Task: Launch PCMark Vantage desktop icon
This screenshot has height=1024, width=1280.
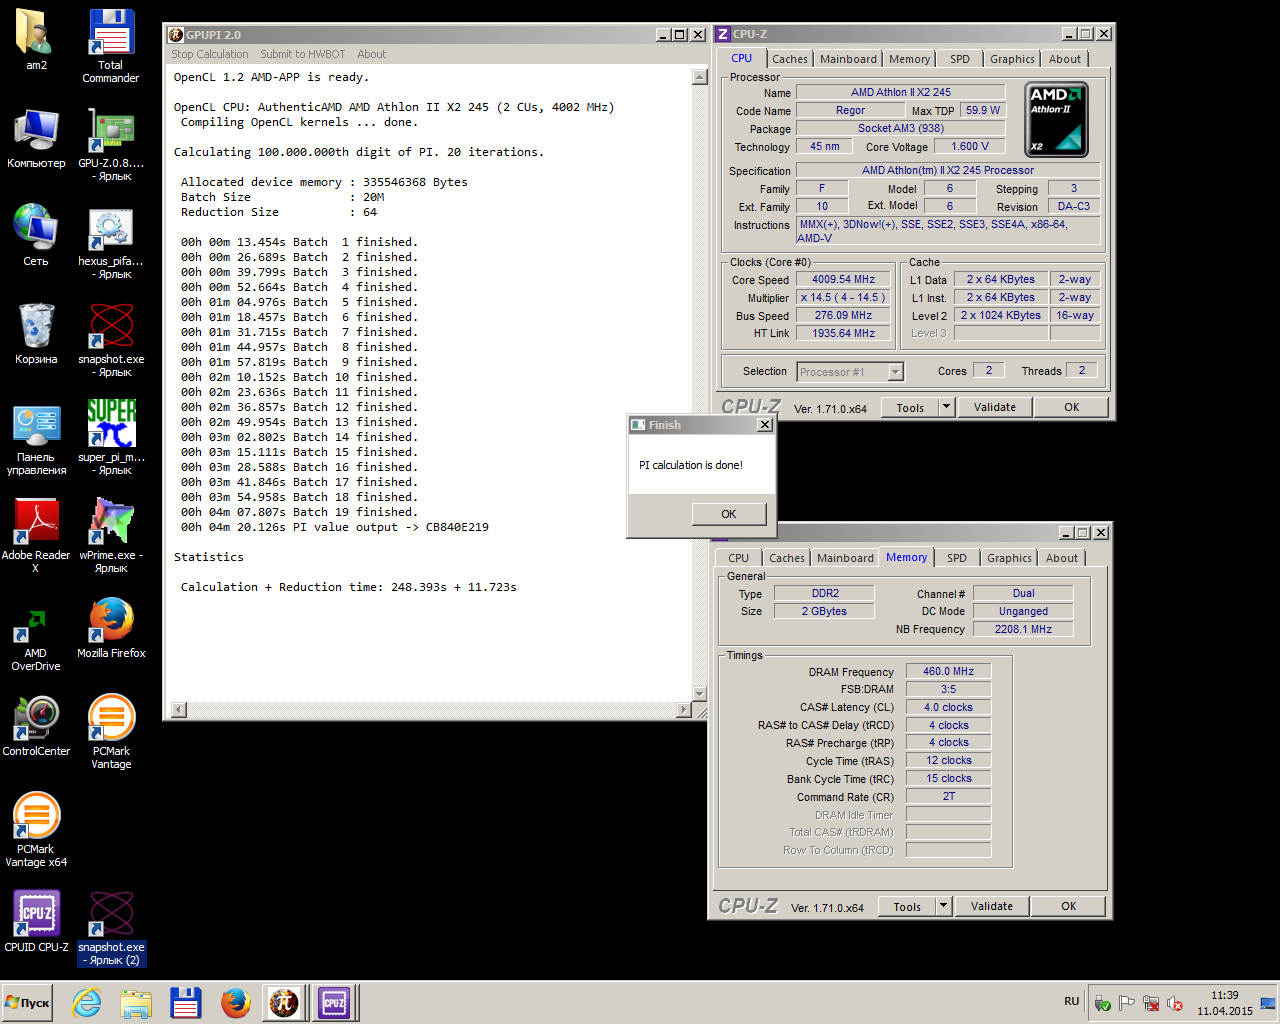Action: tap(111, 732)
